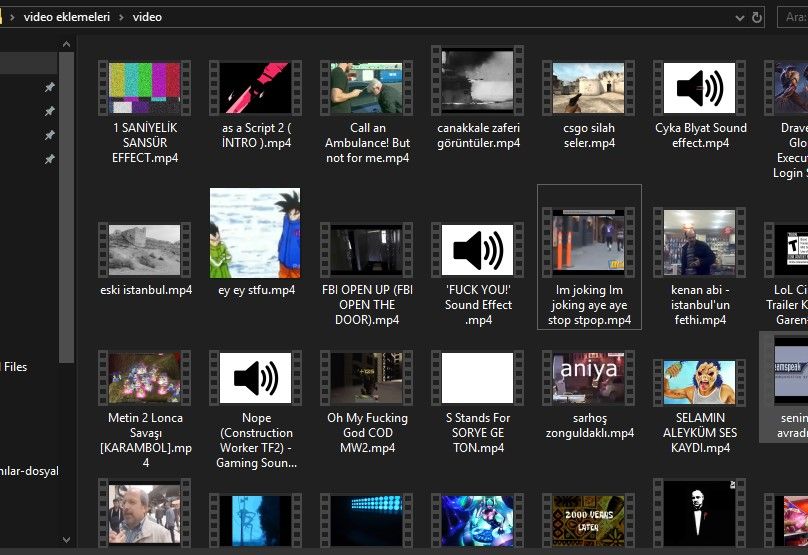Open the 'Files' item in navigation pane
808x555 pixels.
click(x=15, y=367)
